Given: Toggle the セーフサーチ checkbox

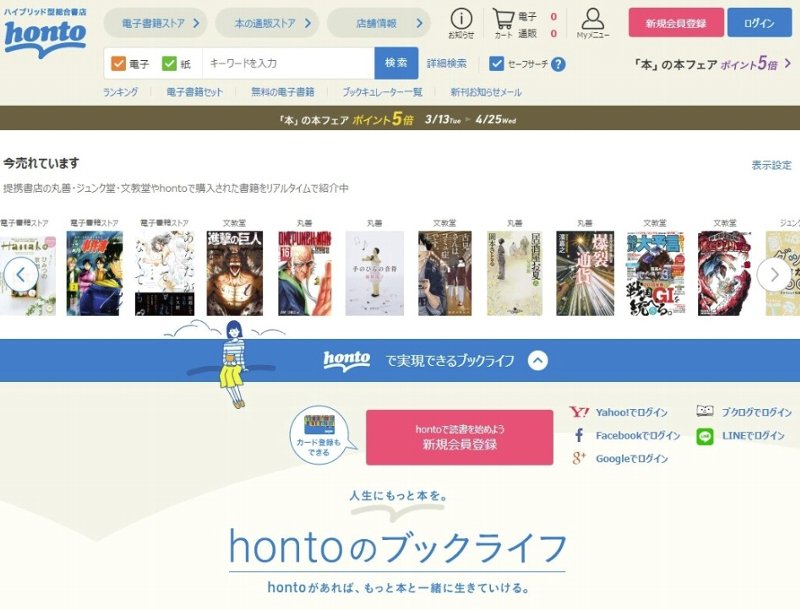Looking at the screenshot, I should (x=496, y=64).
